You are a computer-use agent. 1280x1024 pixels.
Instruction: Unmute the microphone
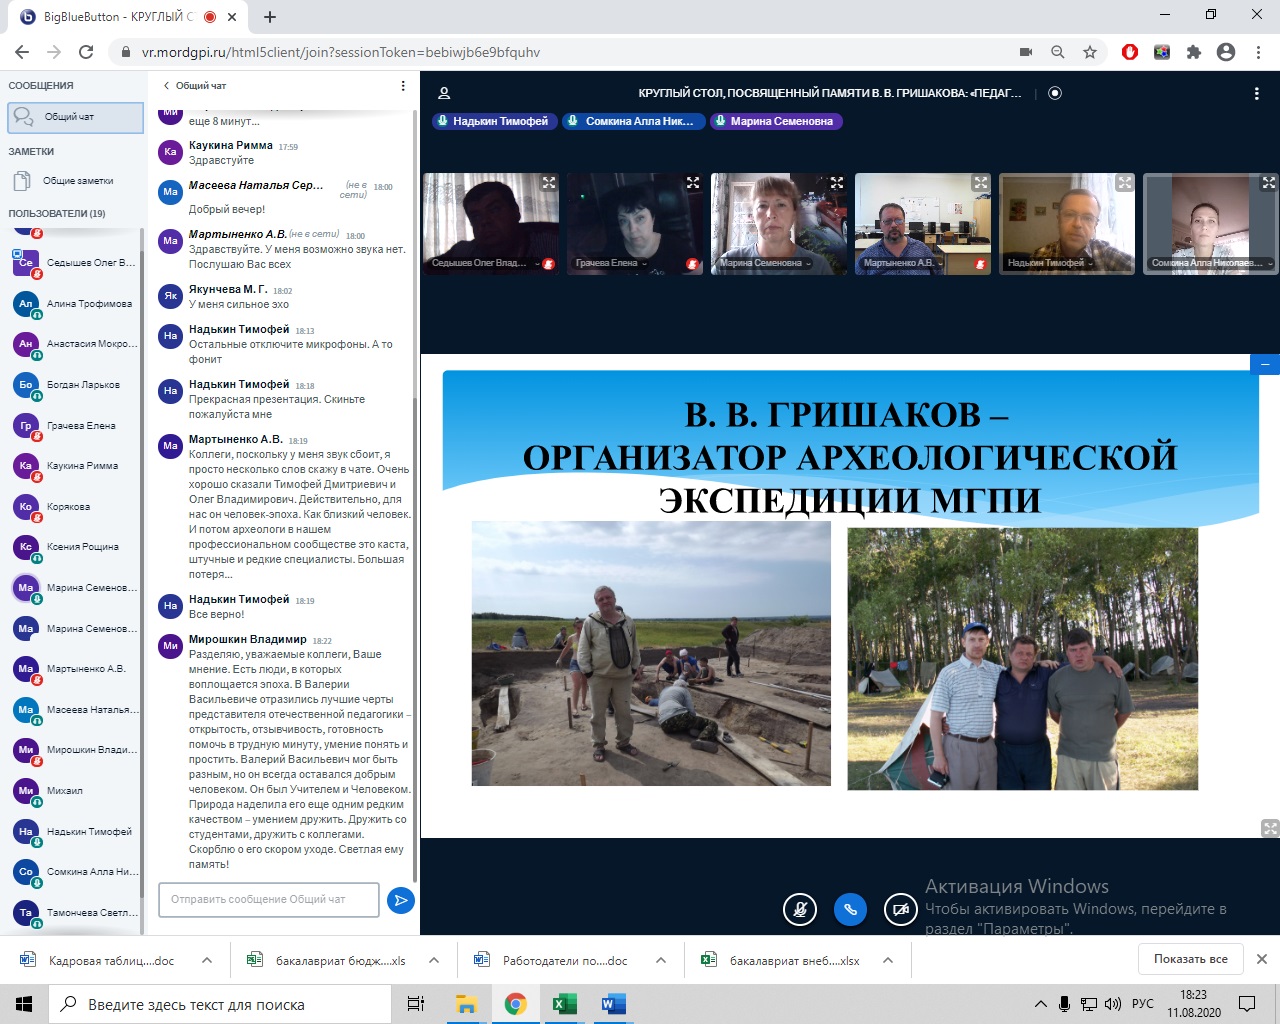coord(799,909)
